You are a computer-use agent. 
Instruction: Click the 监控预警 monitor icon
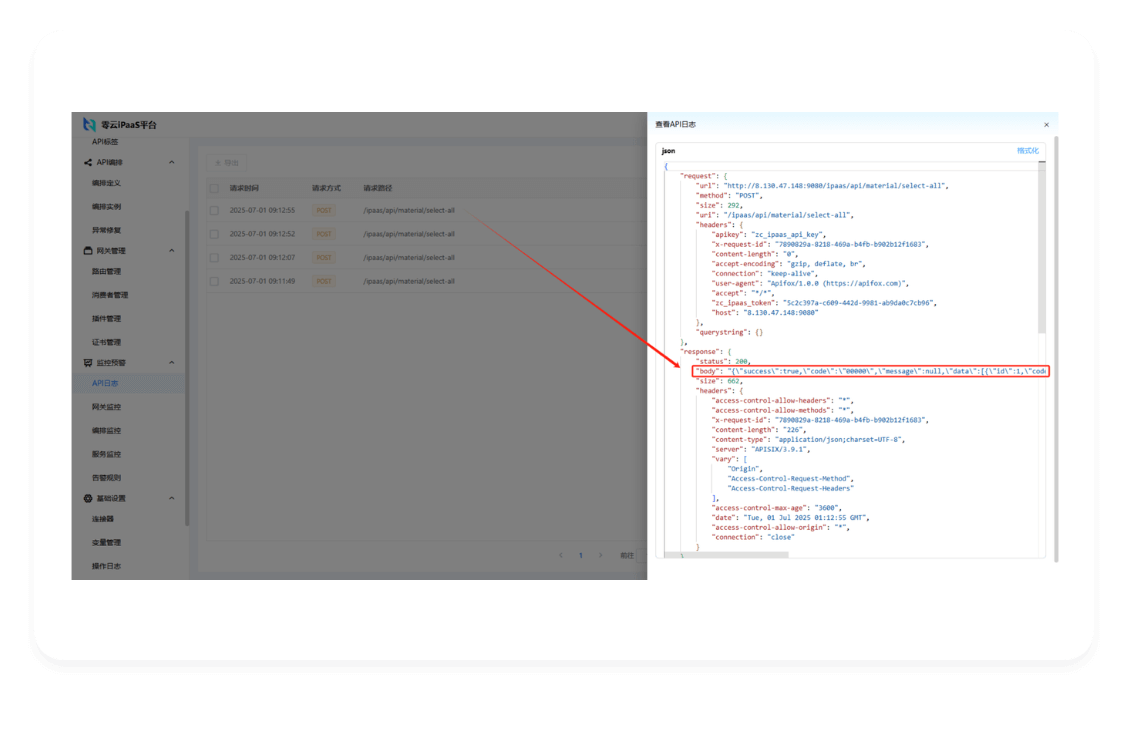pos(87,363)
